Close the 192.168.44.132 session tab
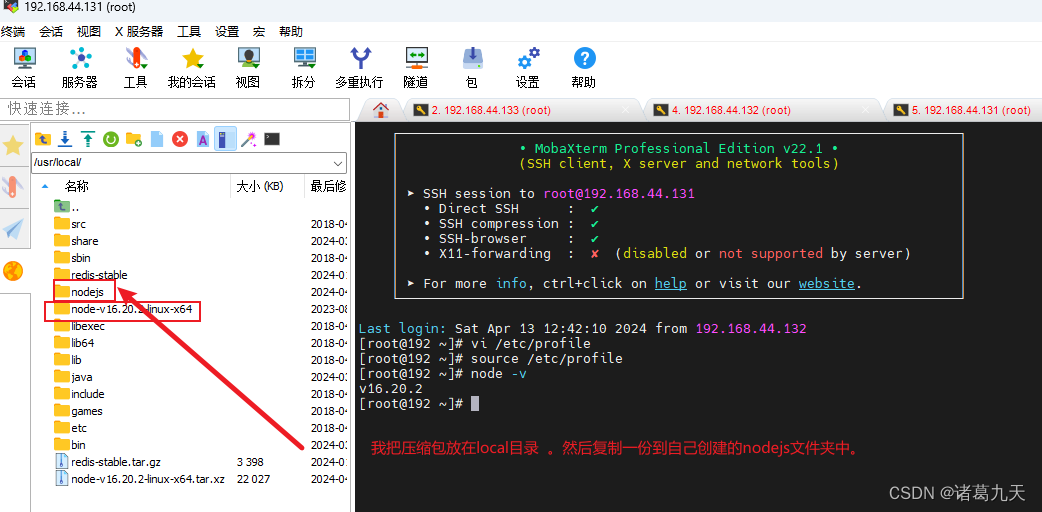Viewport: 1042px width, 512px height. (x=865, y=110)
